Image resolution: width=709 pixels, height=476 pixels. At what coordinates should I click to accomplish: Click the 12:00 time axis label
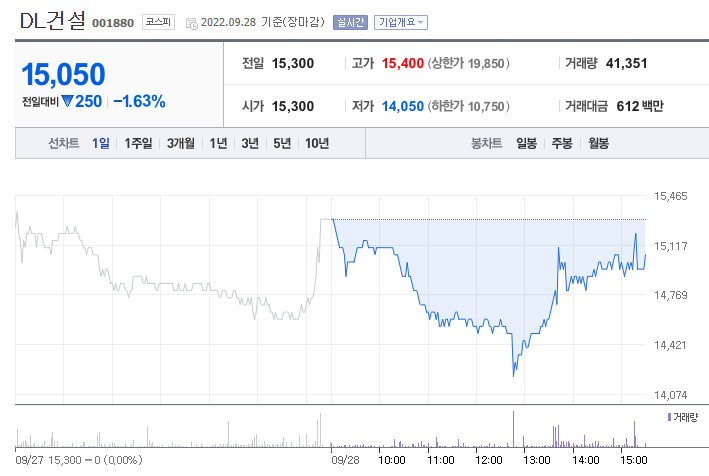point(488,460)
